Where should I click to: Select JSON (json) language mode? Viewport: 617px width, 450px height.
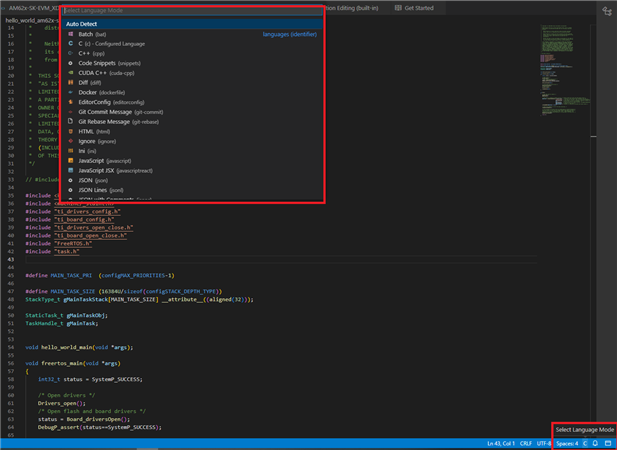[192, 181]
